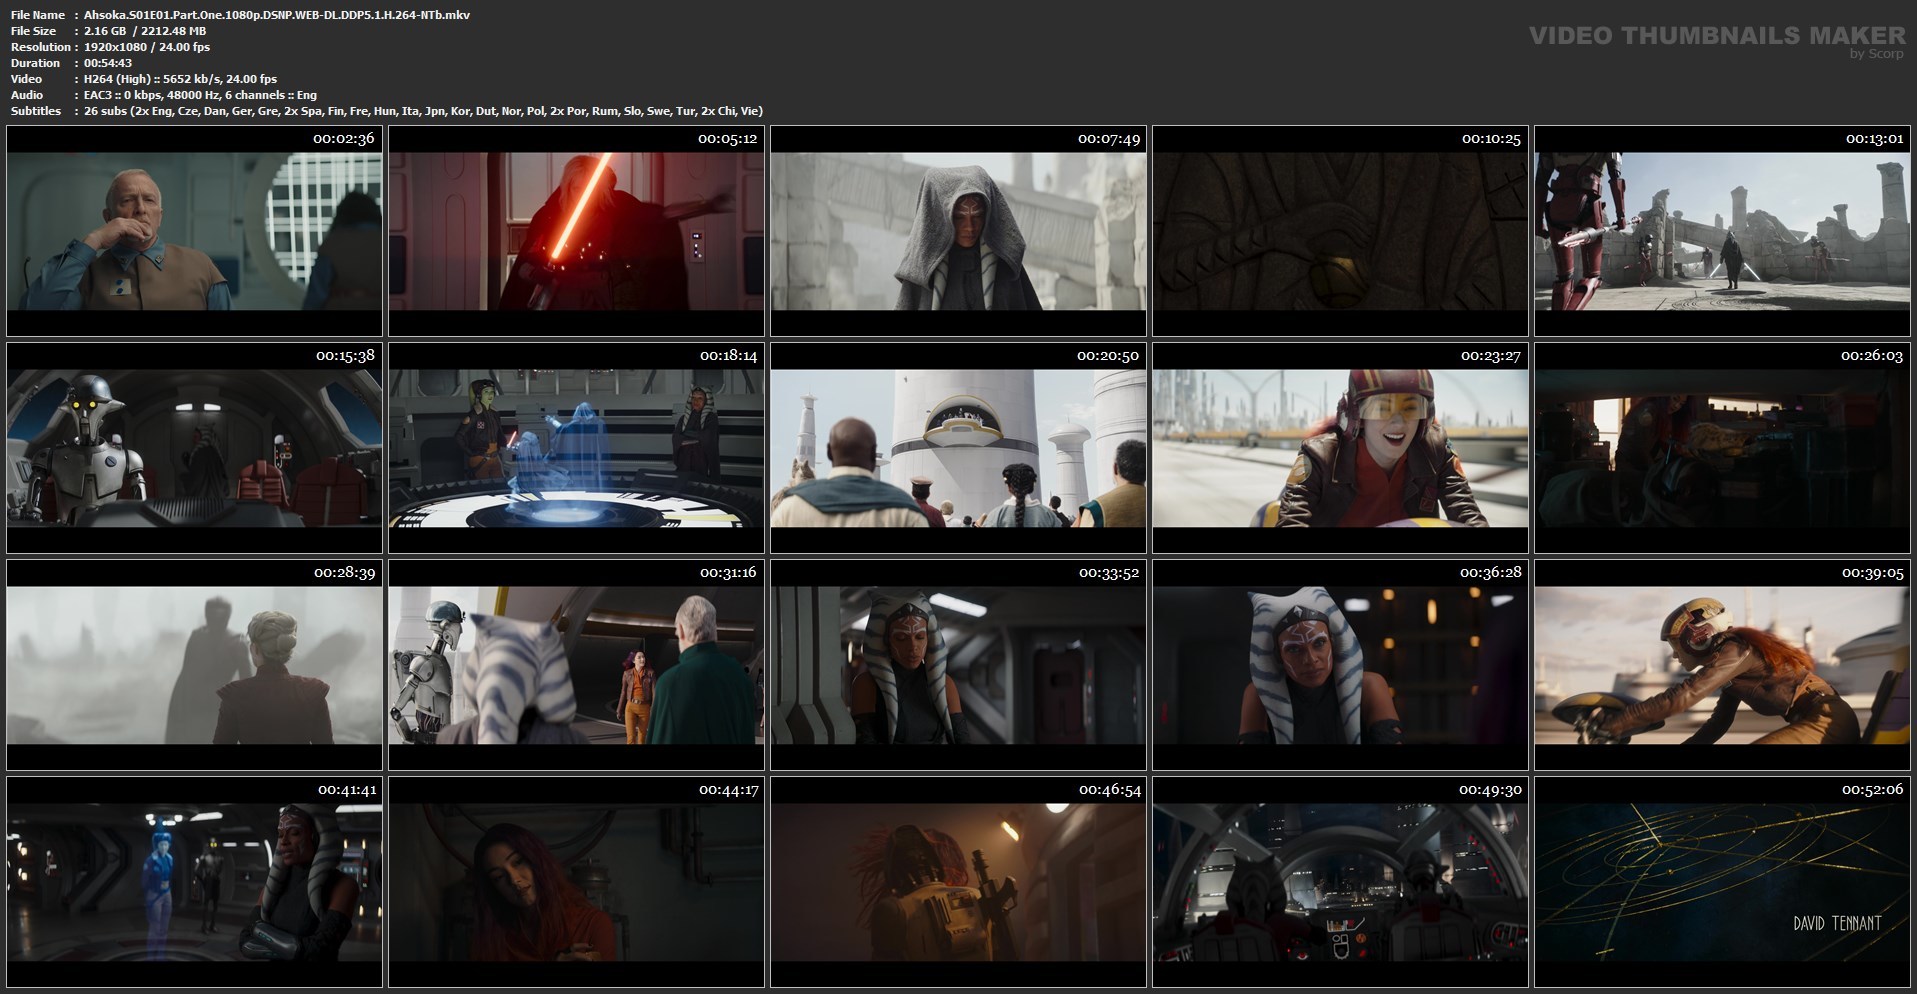Click the video codec line H264 (High)
Image resolution: width=1917 pixels, height=994 pixels.
tap(181, 79)
